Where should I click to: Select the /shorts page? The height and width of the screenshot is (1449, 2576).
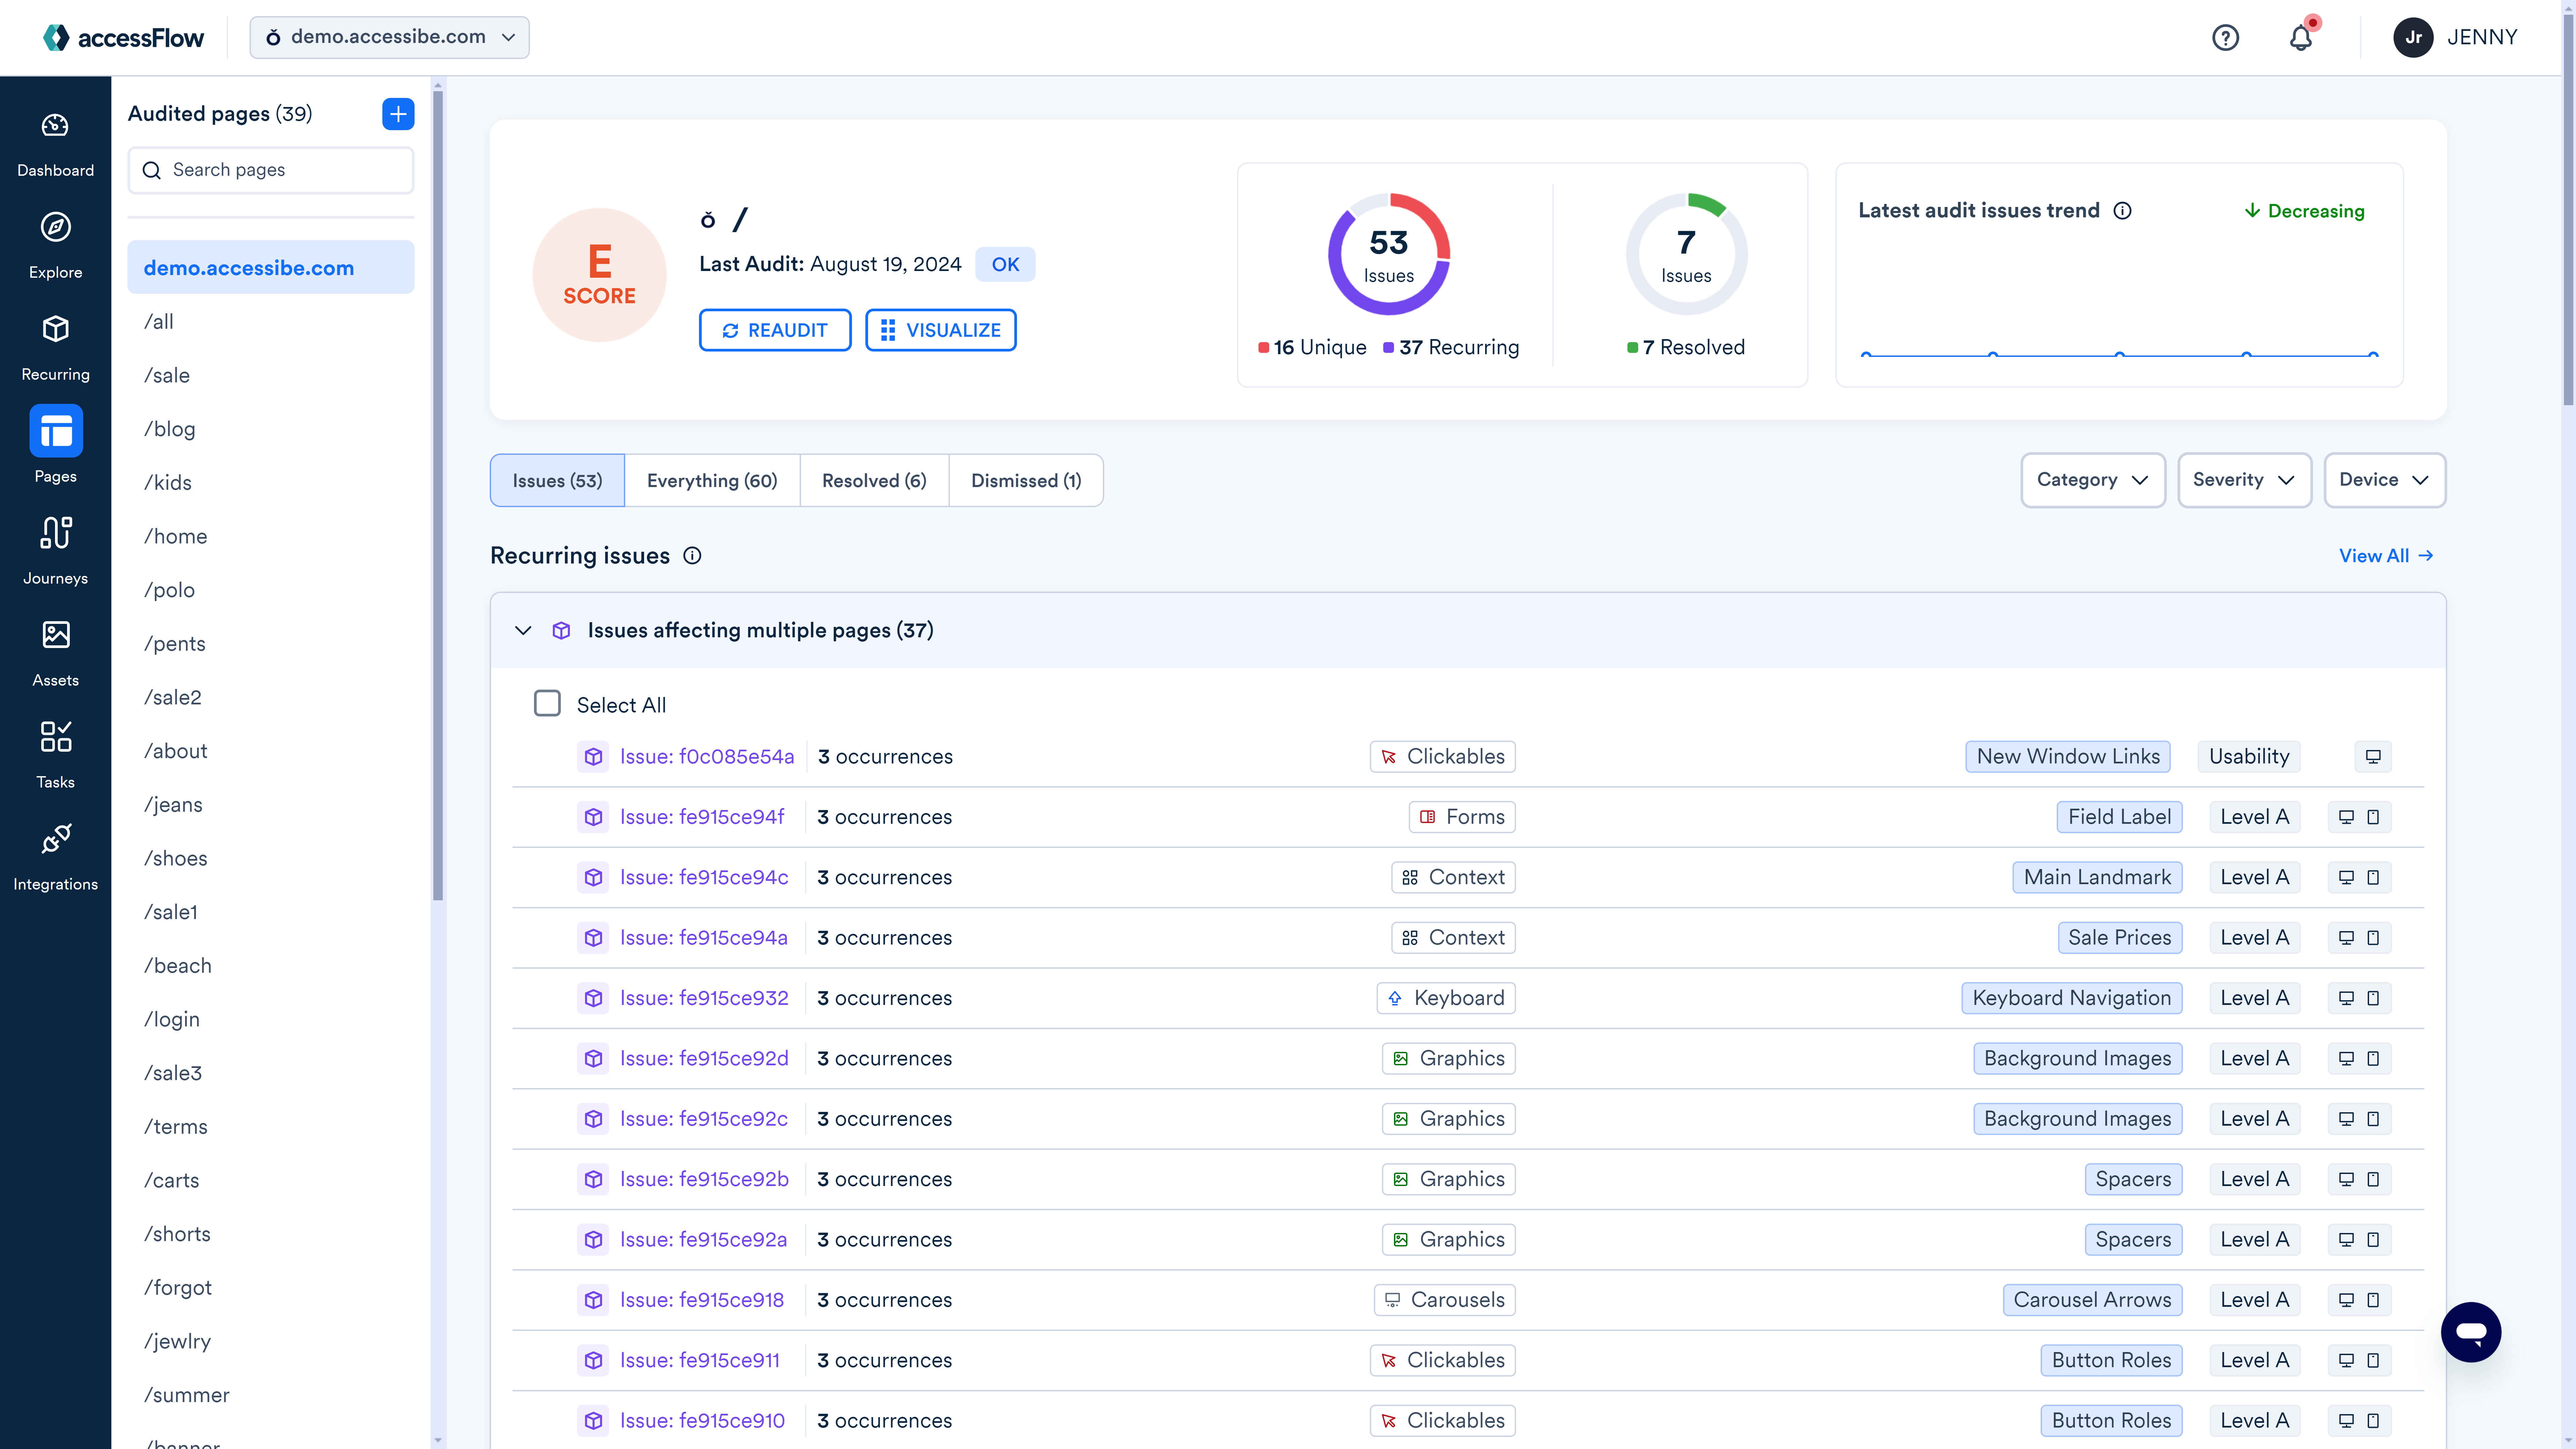point(271,1234)
